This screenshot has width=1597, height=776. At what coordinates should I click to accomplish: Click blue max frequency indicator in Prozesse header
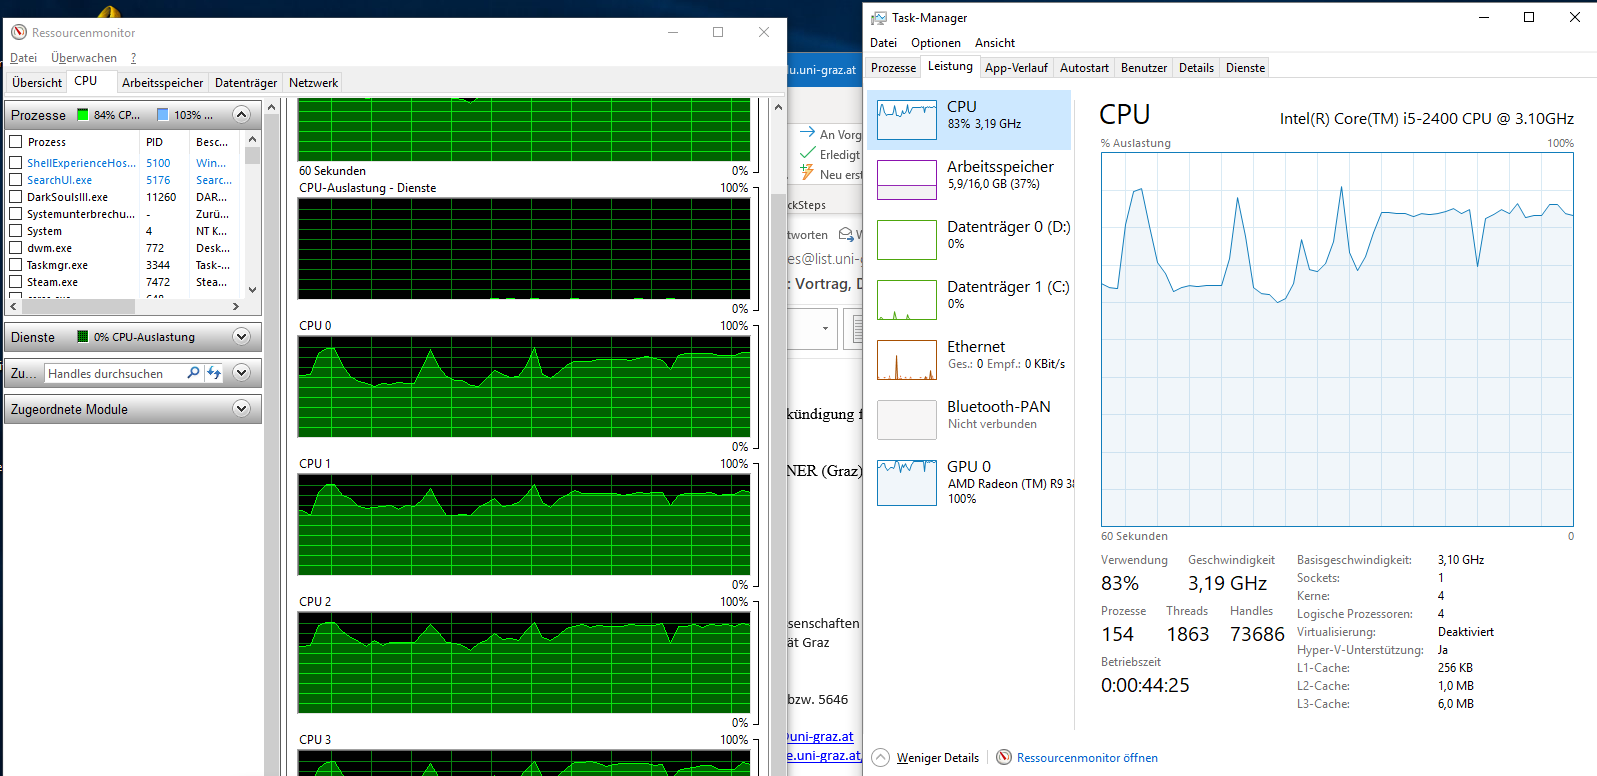(163, 115)
